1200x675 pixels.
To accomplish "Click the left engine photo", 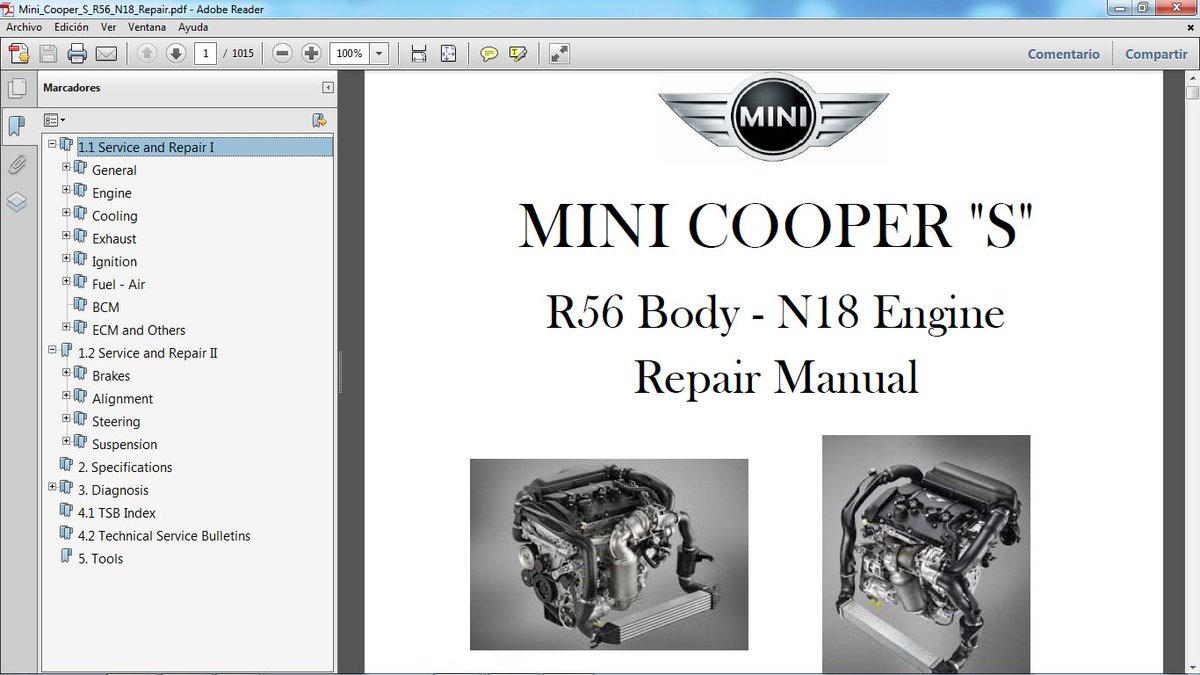I will point(609,554).
